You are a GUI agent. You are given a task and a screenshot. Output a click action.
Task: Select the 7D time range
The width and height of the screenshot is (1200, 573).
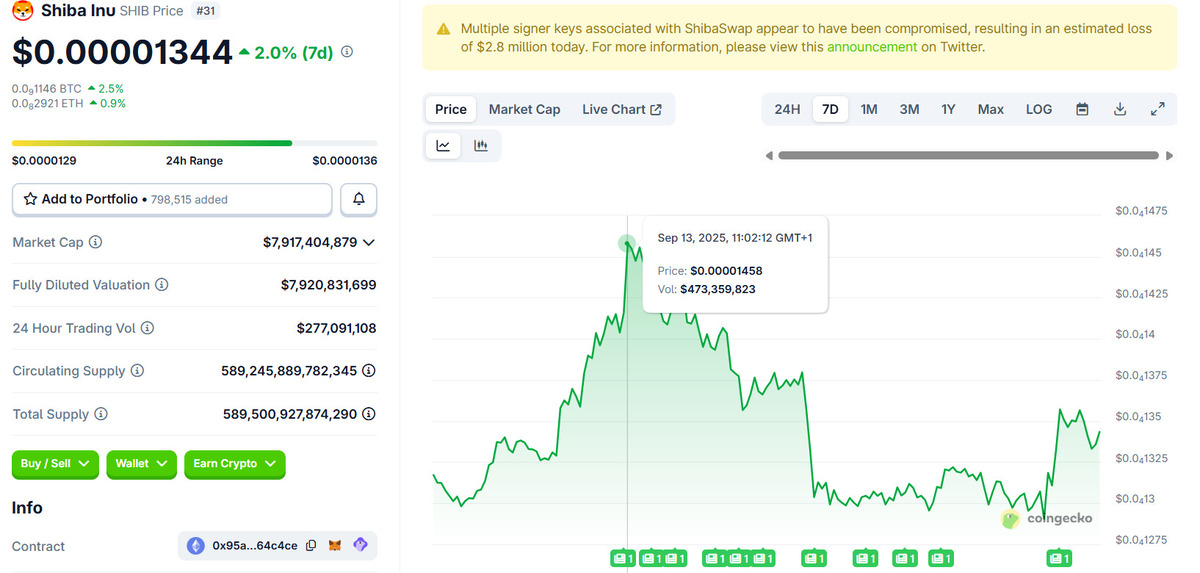pos(830,109)
